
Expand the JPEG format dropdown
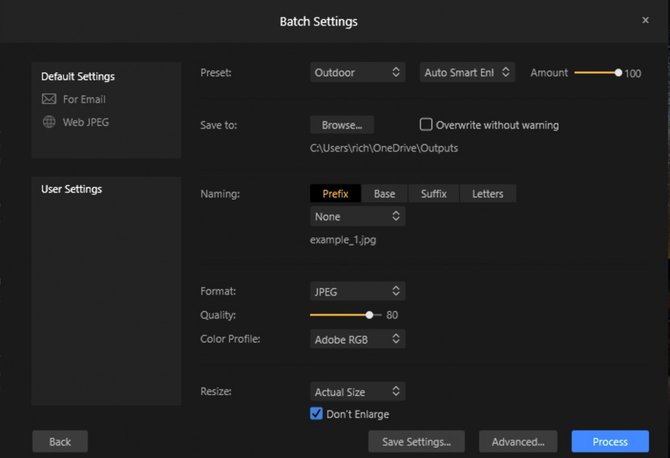coord(357,291)
